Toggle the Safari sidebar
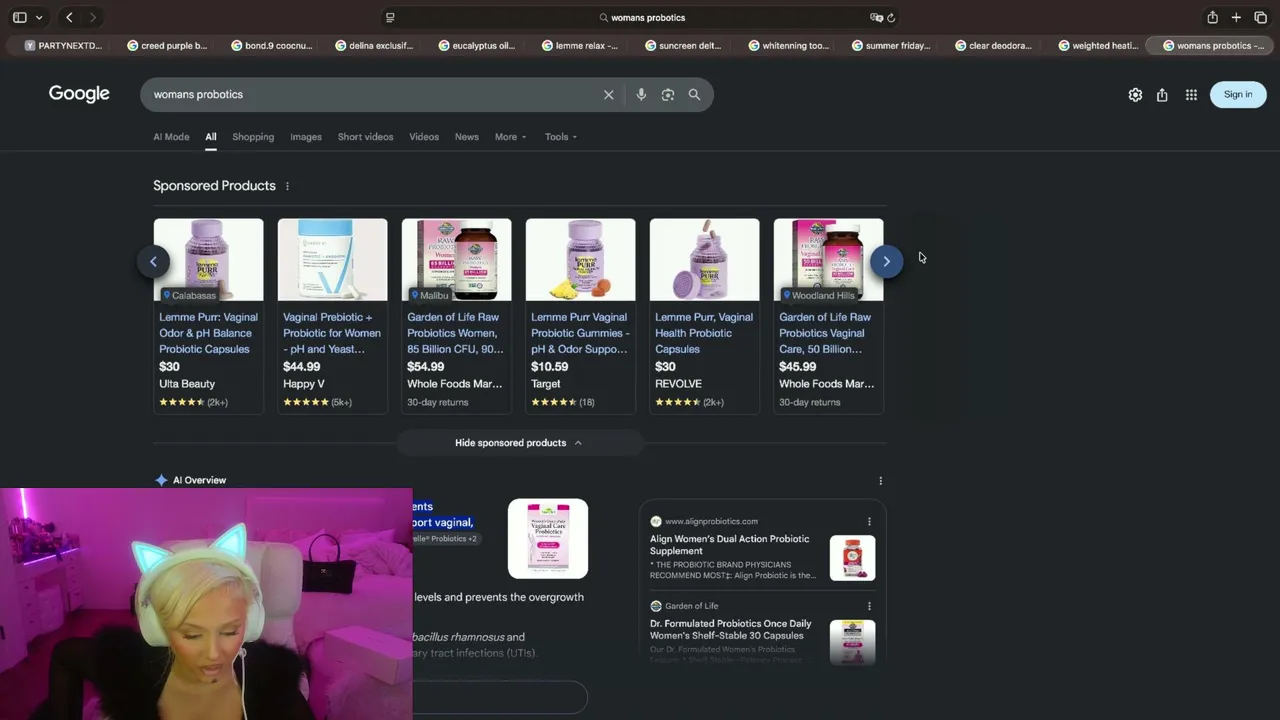The height and width of the screenshot is (720, 1280). click(19, 17)
